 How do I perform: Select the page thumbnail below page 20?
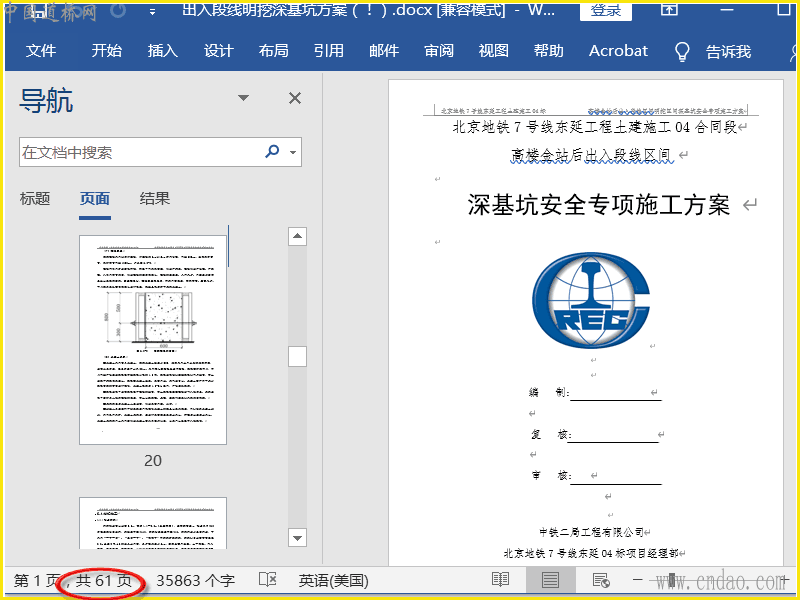coord(153,523)
